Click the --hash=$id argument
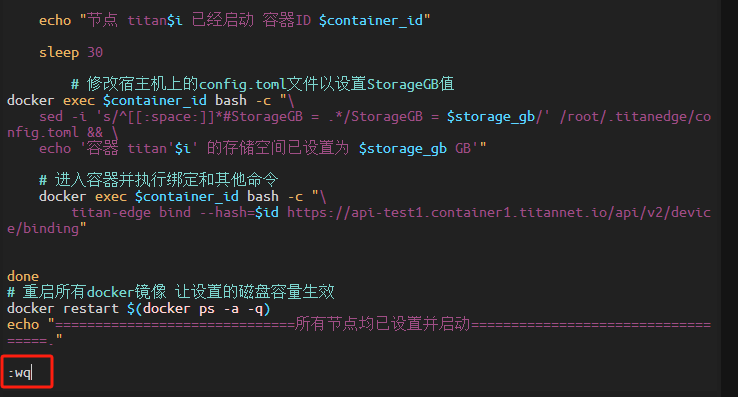 pos(239,212)
